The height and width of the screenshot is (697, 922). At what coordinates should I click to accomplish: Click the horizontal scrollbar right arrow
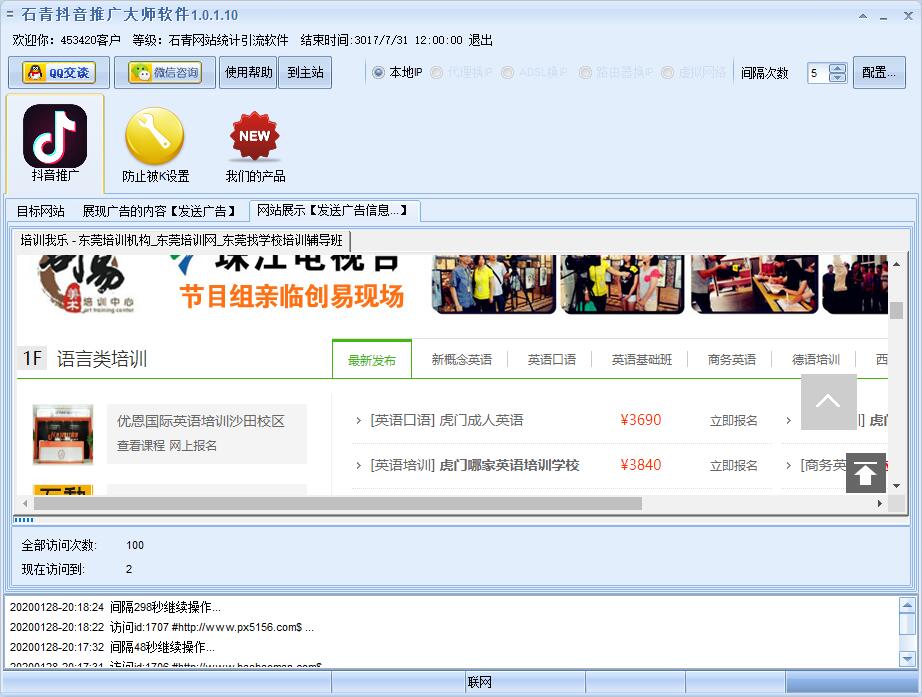pyautogui.click(x=879, y=503)
